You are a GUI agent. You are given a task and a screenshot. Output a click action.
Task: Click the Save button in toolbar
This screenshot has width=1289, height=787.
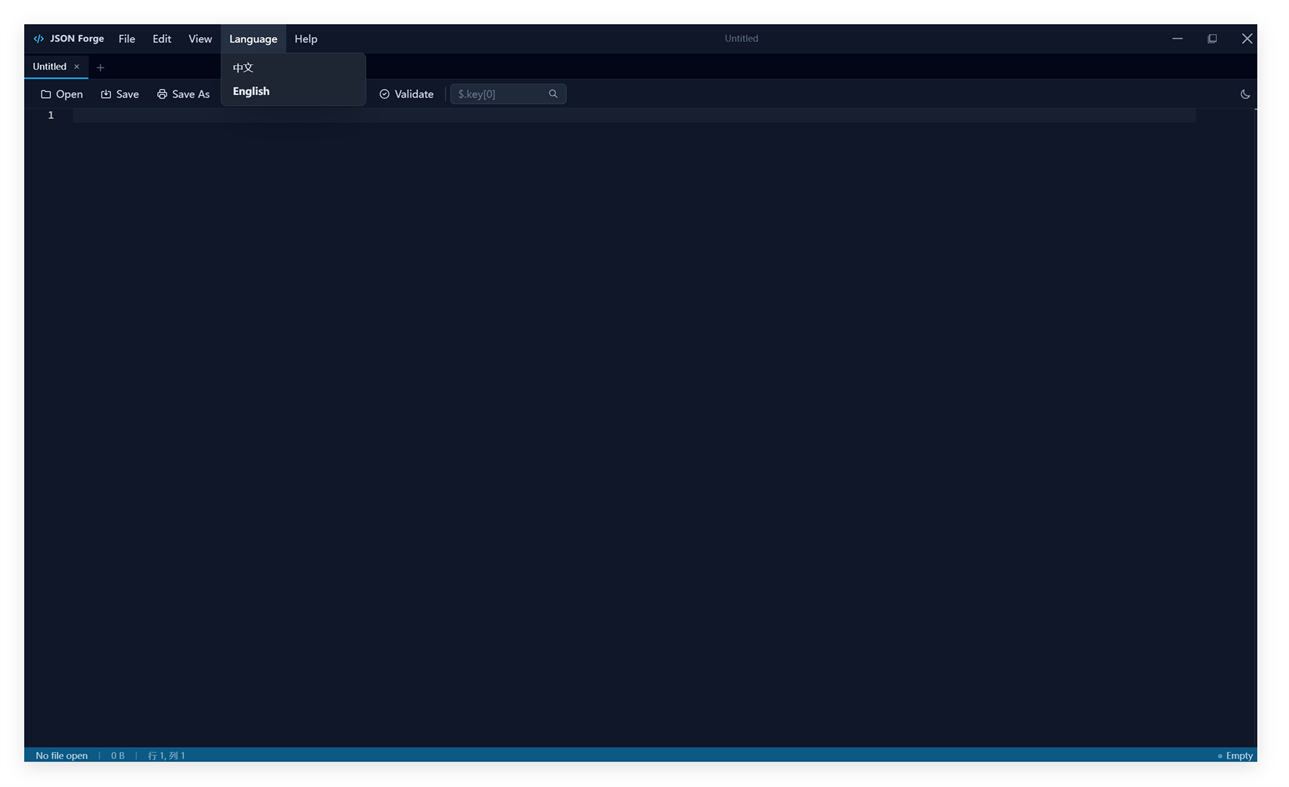click(120, 94)
